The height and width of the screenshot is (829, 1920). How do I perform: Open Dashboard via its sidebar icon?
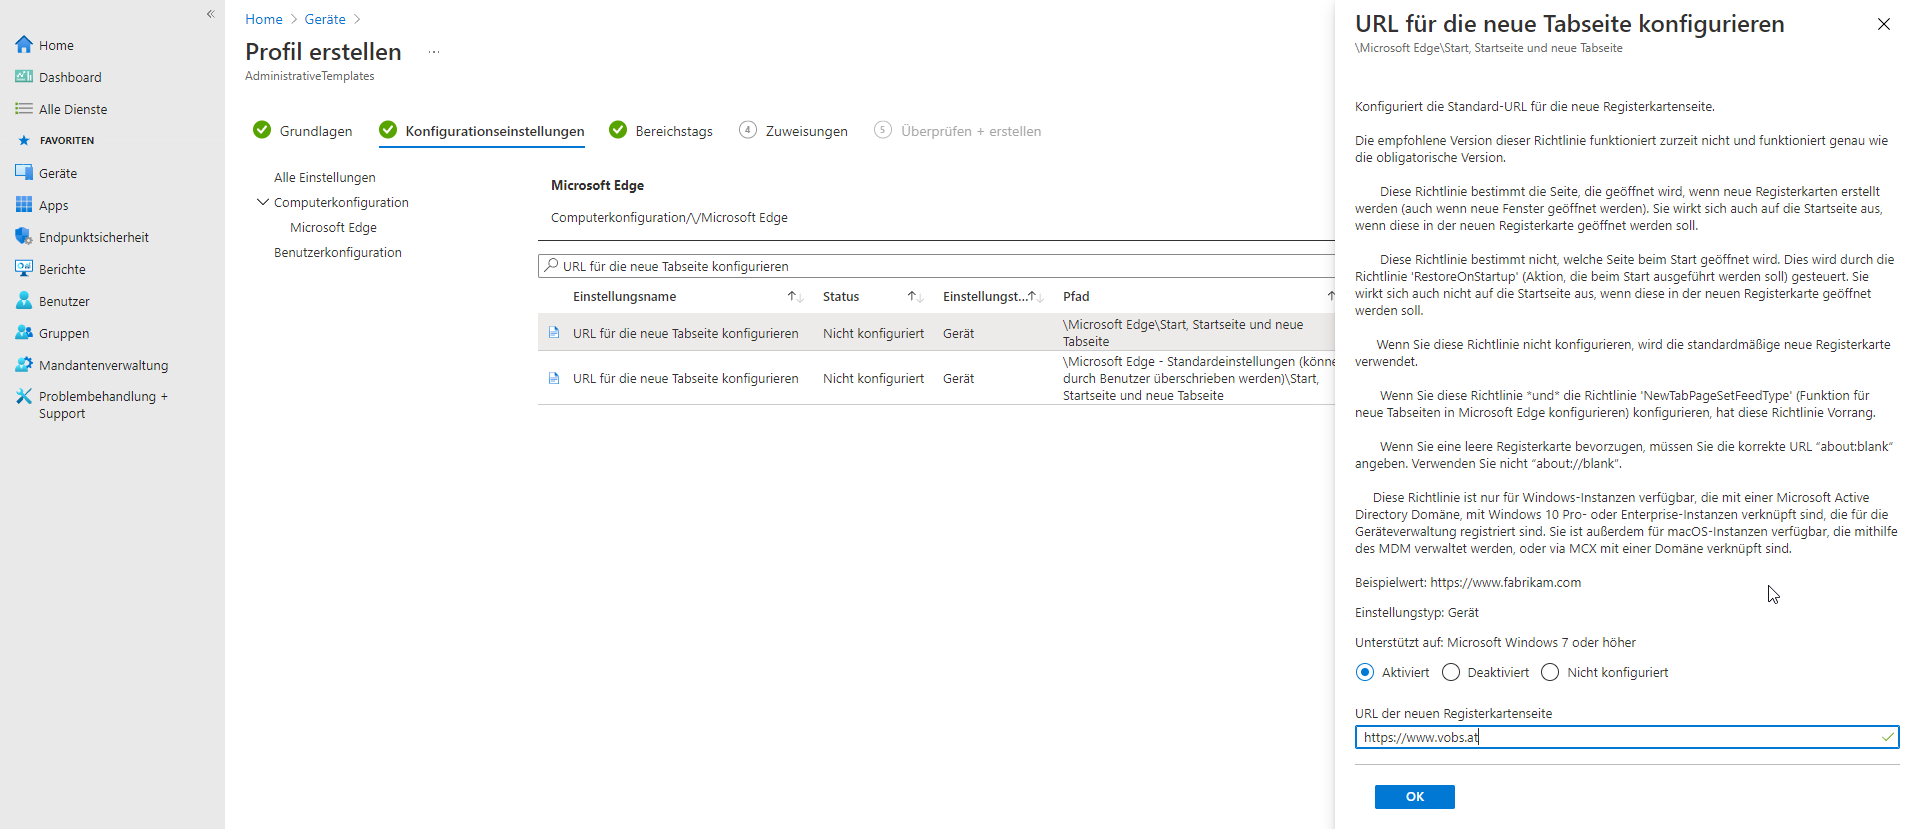[x=24, y=77]
